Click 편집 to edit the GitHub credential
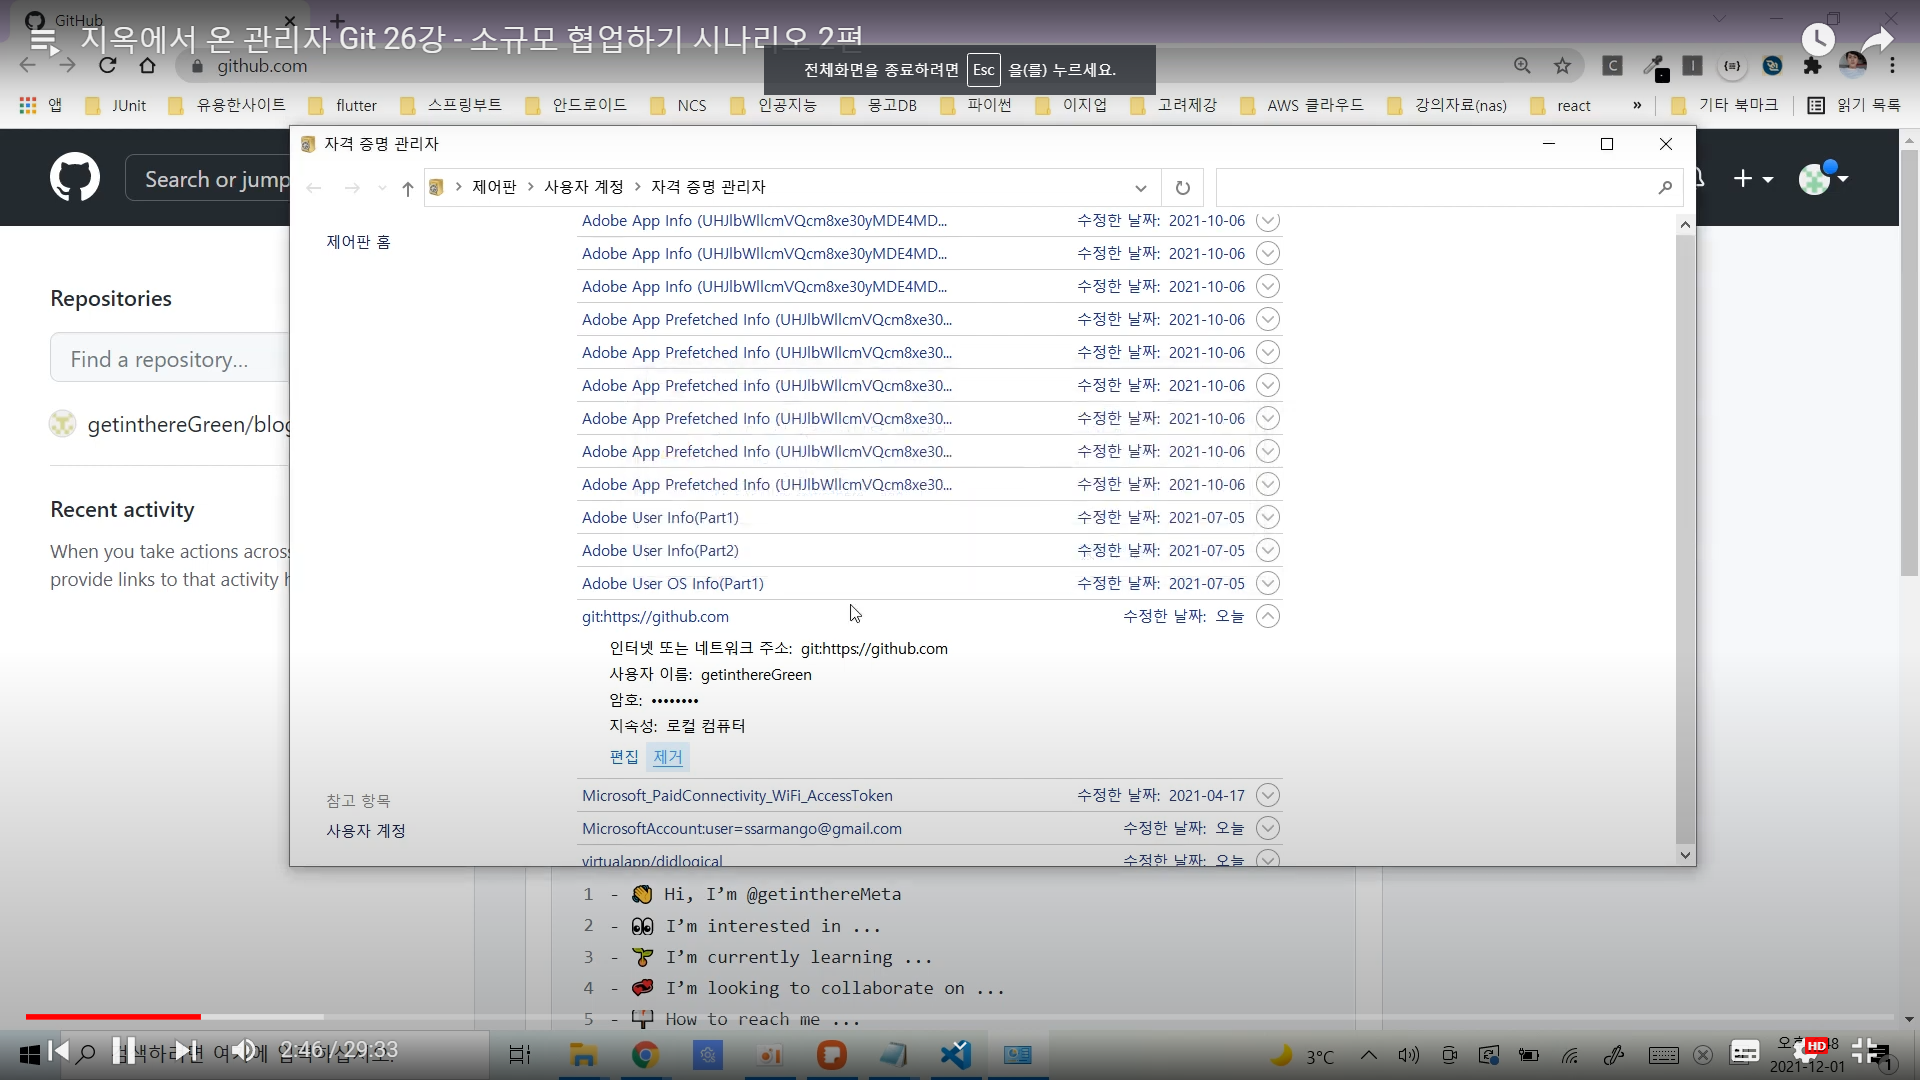This screenshot has height=1080, width=1920. 624,757
